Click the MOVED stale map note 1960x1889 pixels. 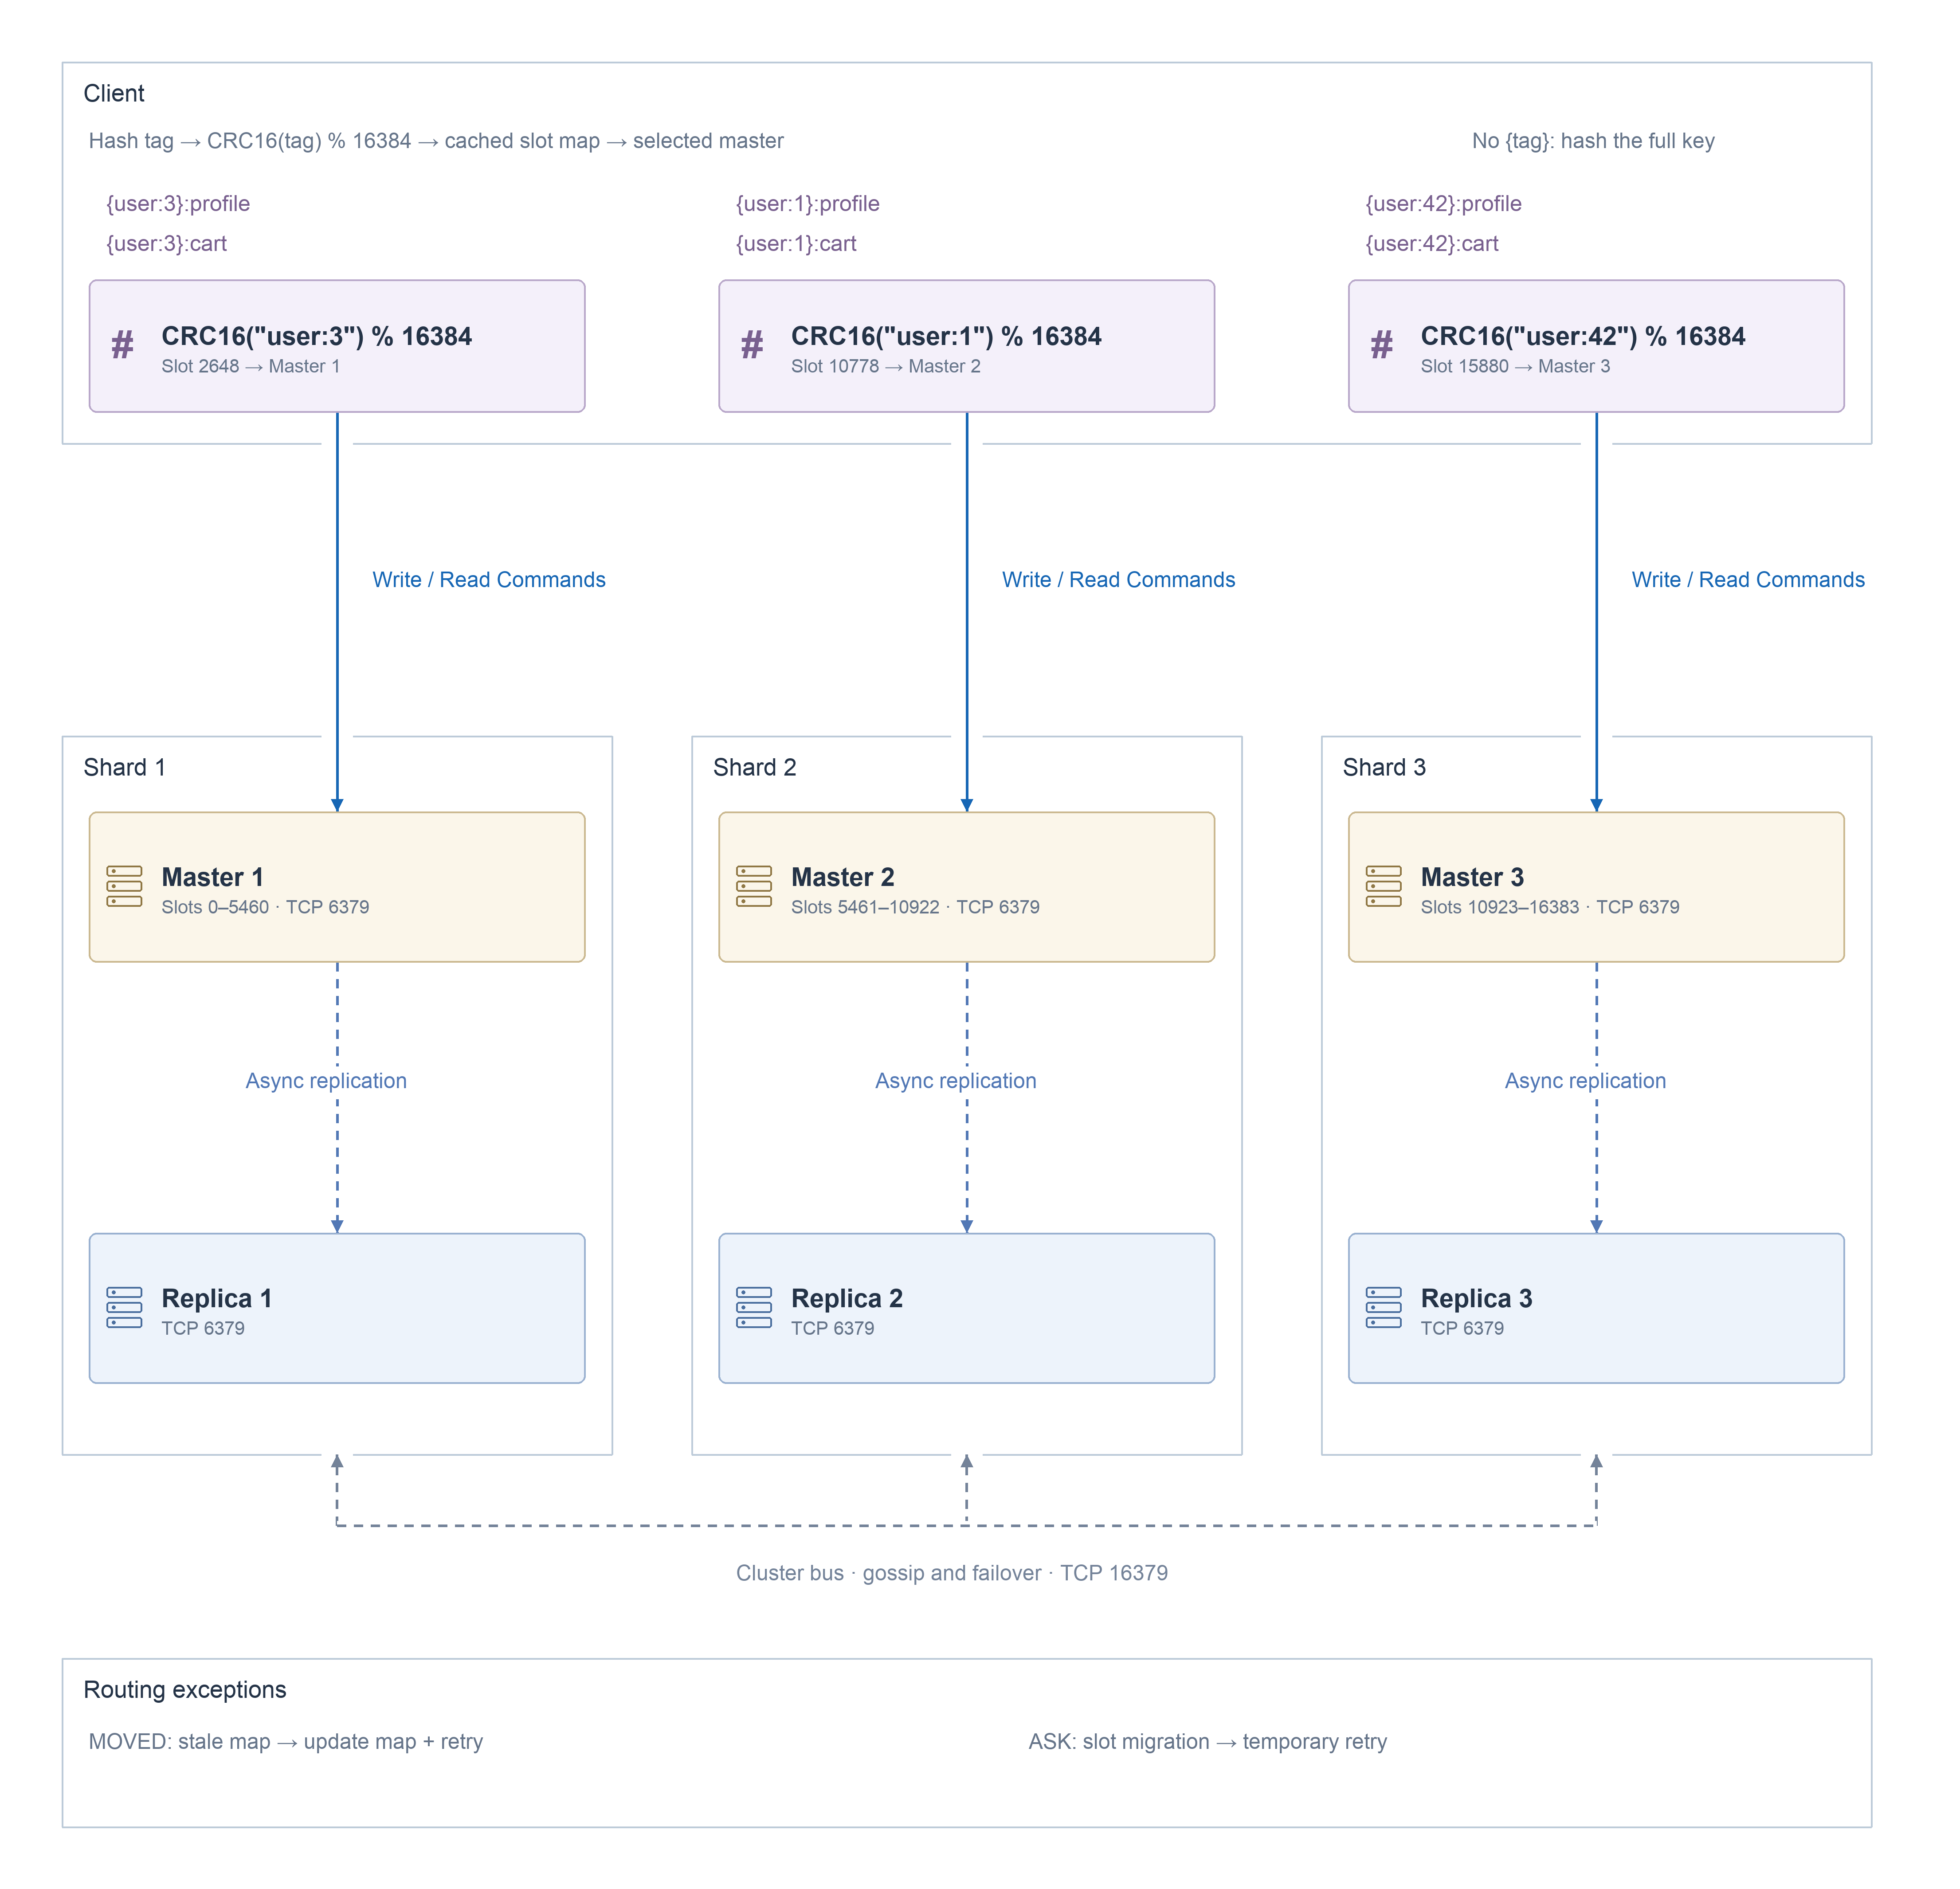coord(286,1742)
